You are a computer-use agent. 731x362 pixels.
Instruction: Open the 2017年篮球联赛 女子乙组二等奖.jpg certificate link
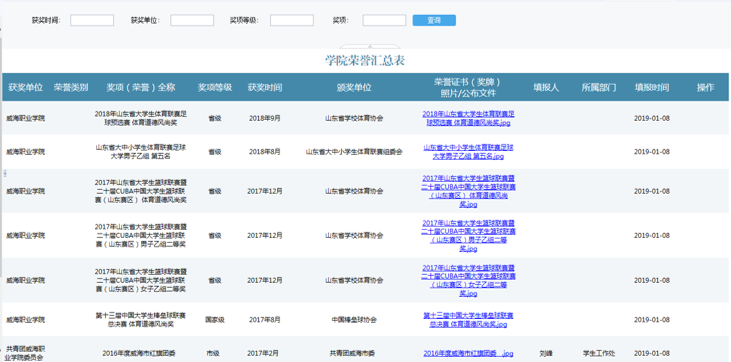pos(468,280)
